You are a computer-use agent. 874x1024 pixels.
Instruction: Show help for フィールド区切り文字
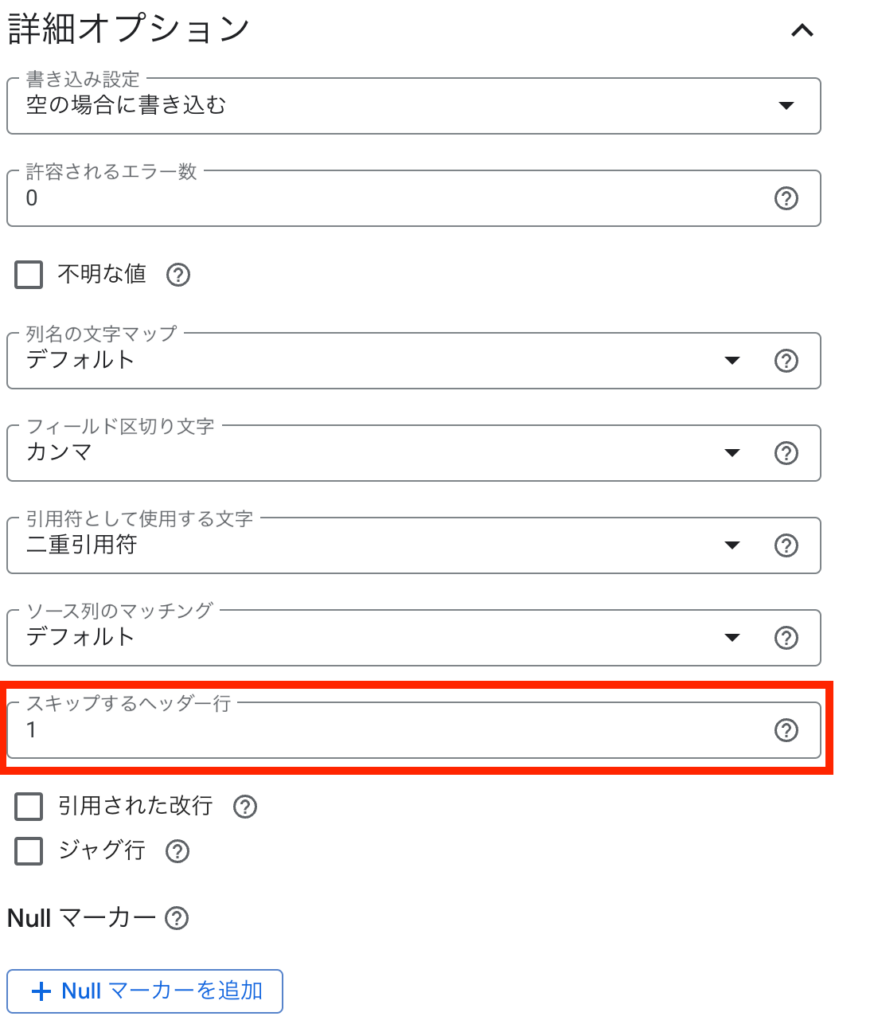[x=786, y=453]
